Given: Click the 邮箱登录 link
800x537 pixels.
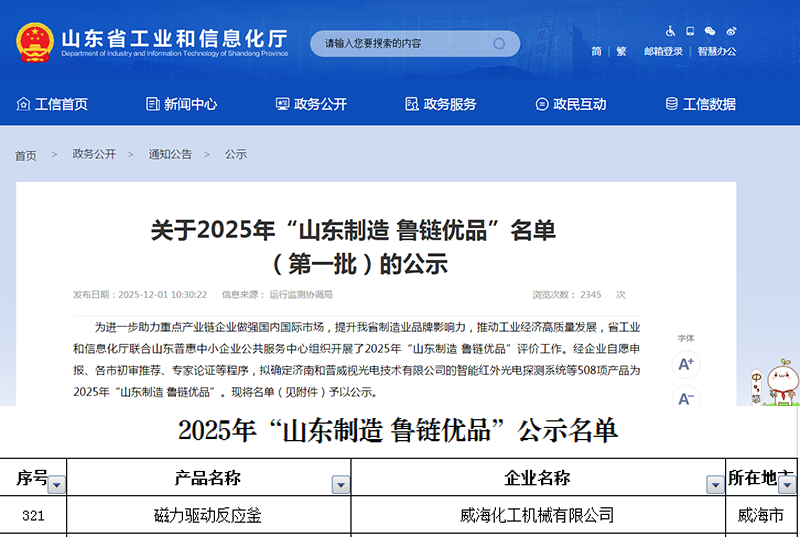Looking at the screenshot, I should (x=663, y=52).
